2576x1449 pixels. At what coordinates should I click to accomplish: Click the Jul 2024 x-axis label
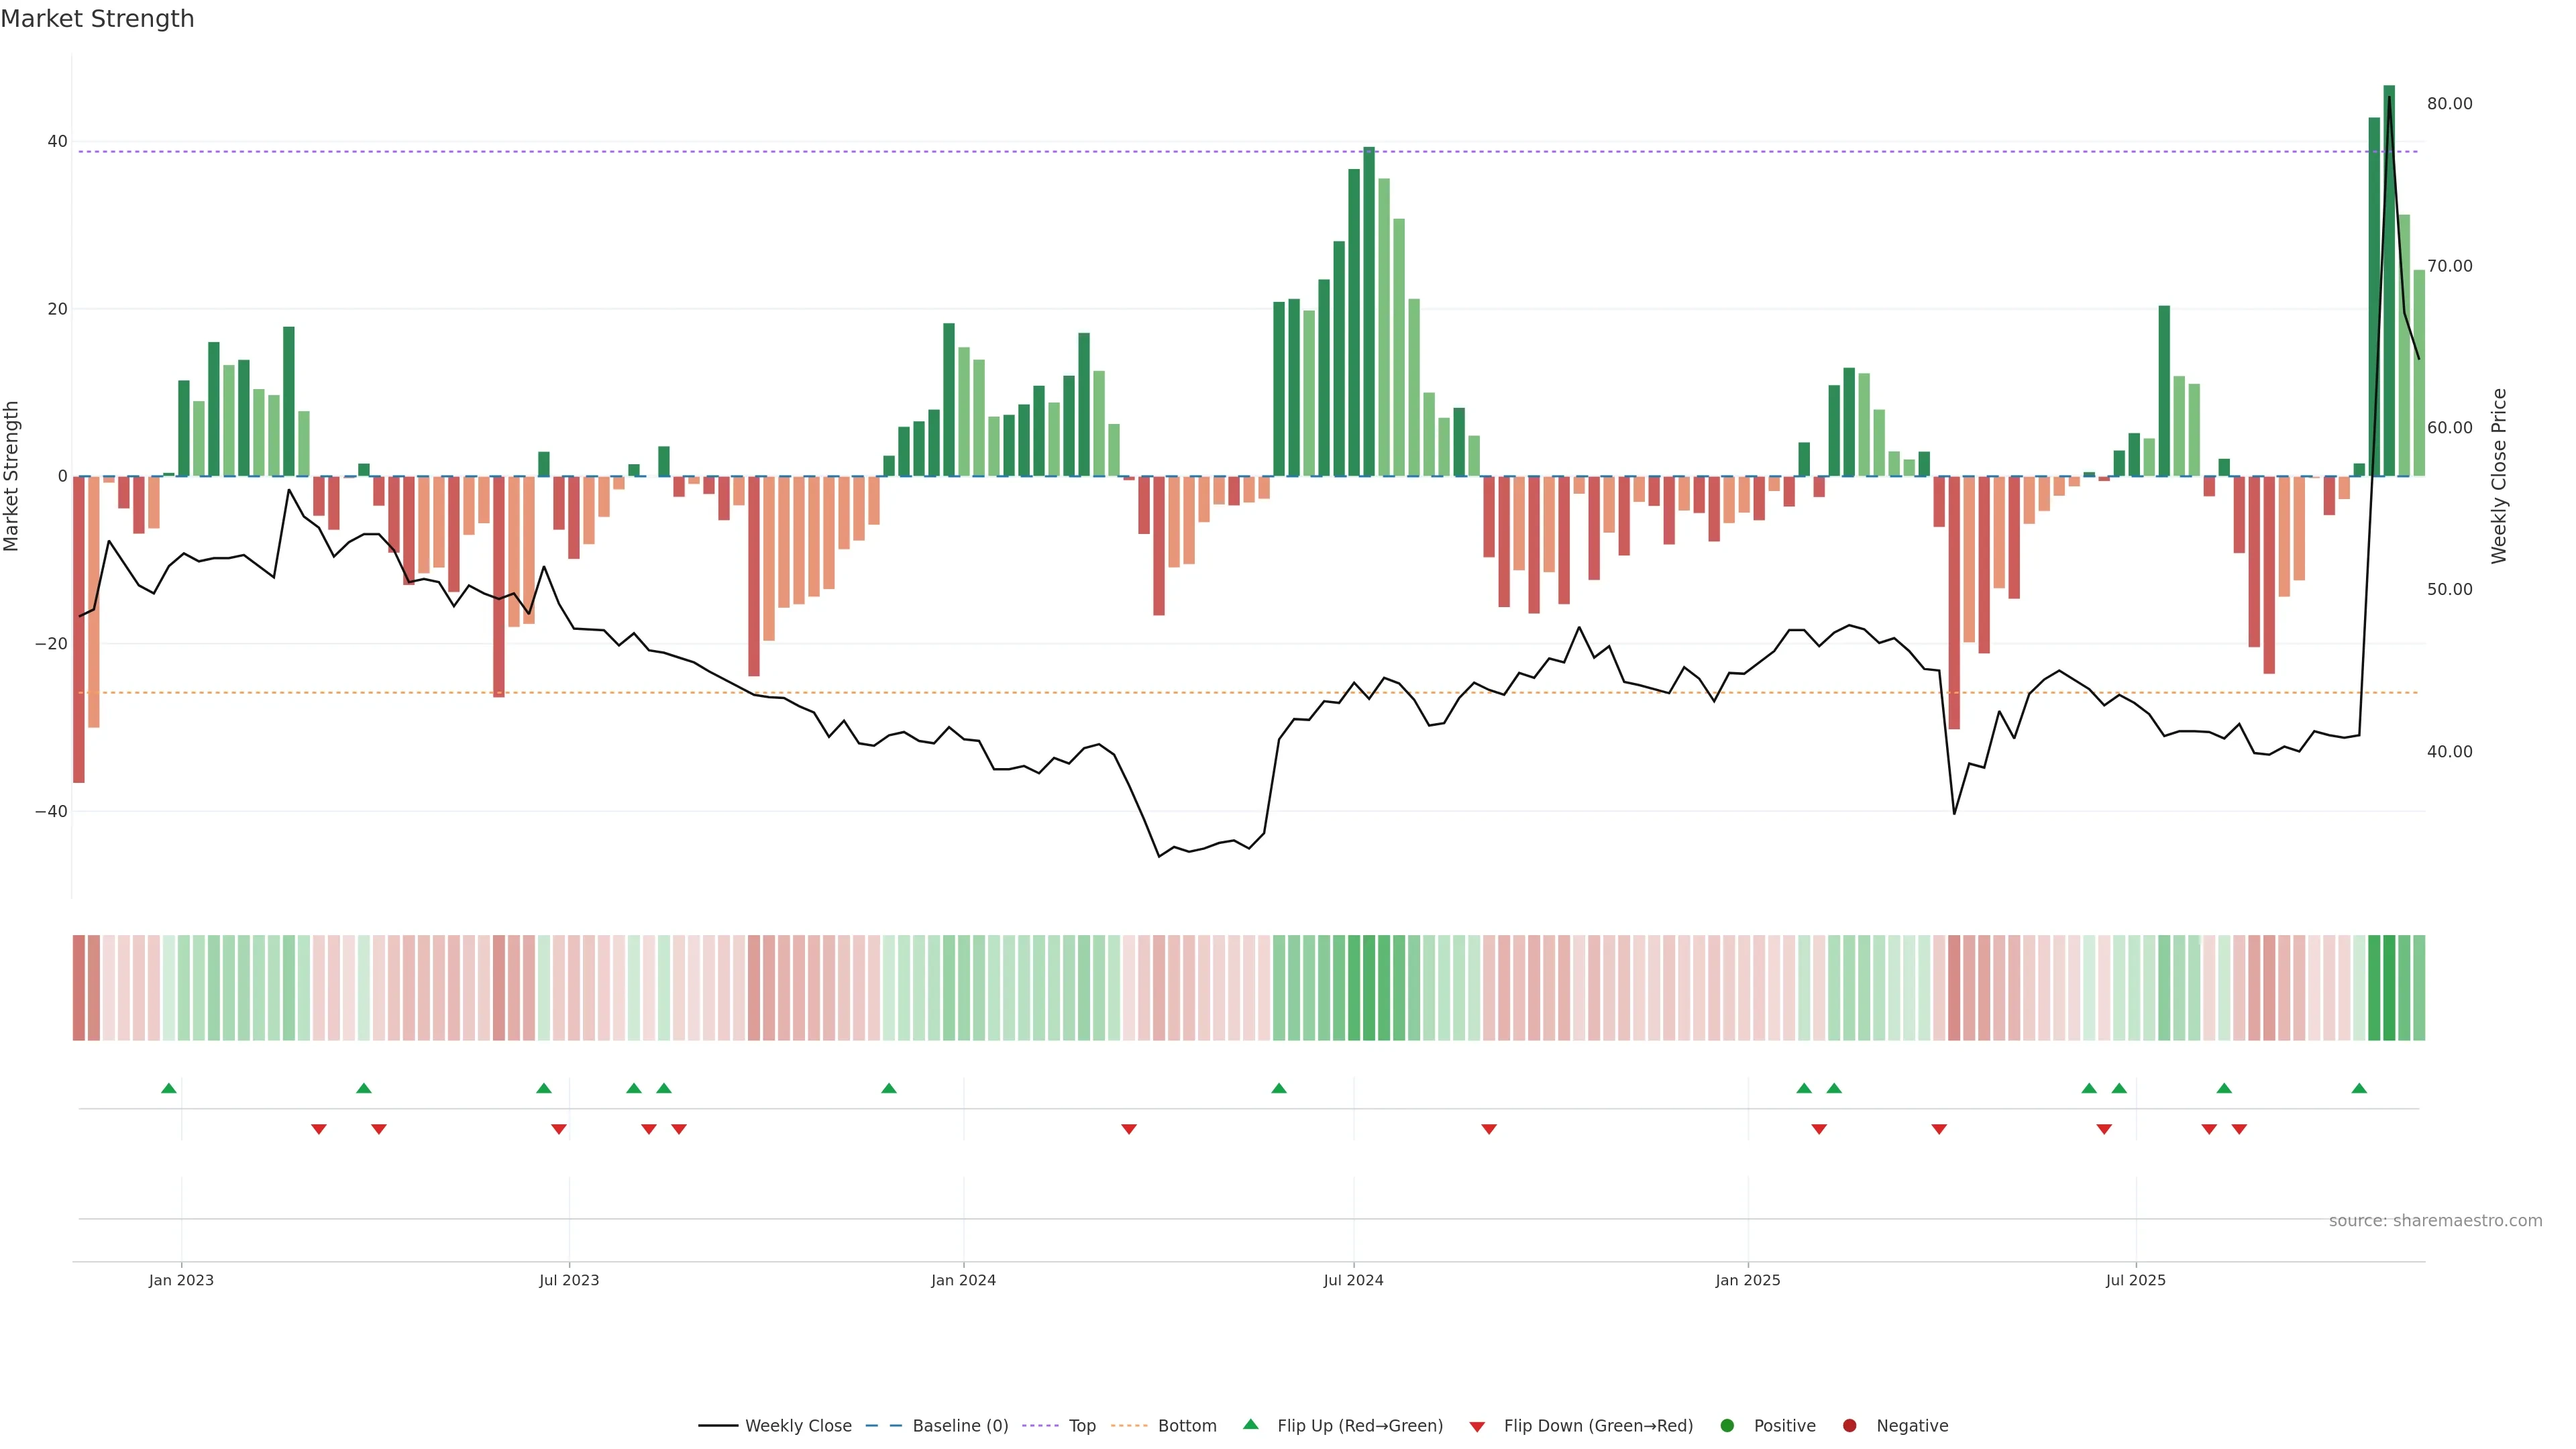click(x=1353, y=1280)
